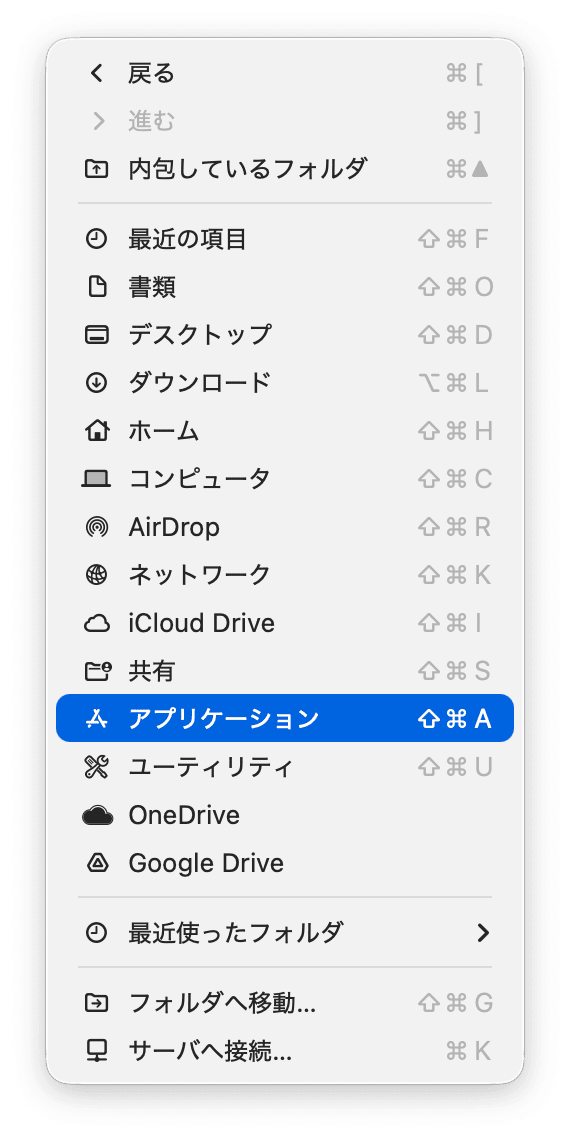
Task: Open 書類 documents folder
Action: tap(285, 287)
